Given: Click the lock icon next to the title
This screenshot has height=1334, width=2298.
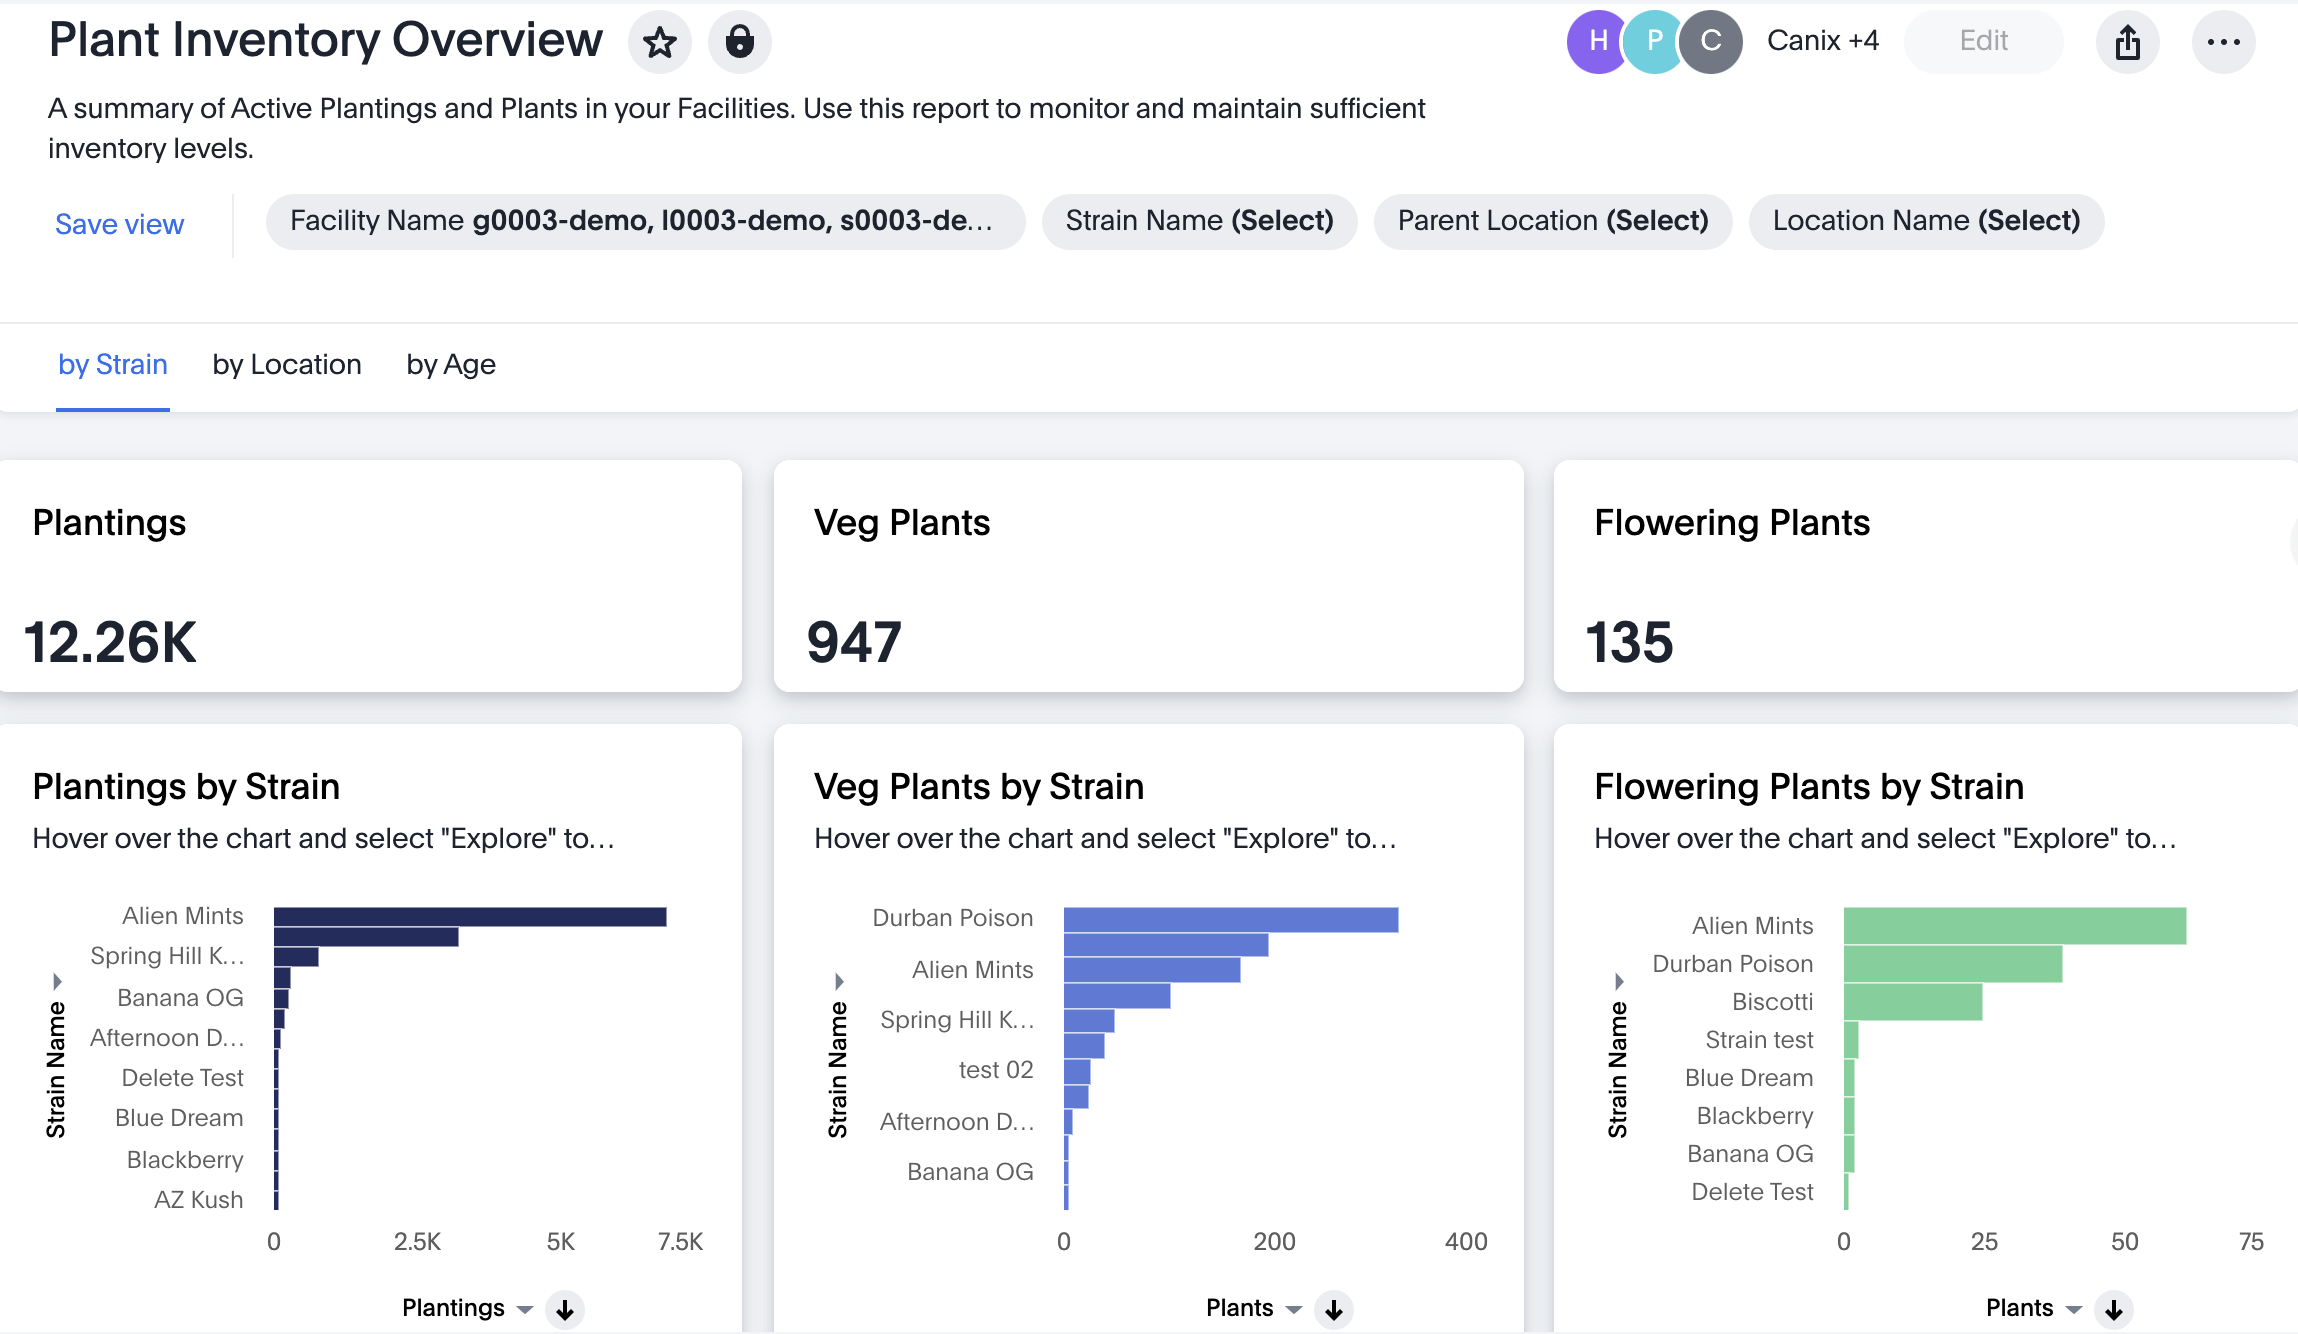Looking at the screenshot, I should coord(739,42).
